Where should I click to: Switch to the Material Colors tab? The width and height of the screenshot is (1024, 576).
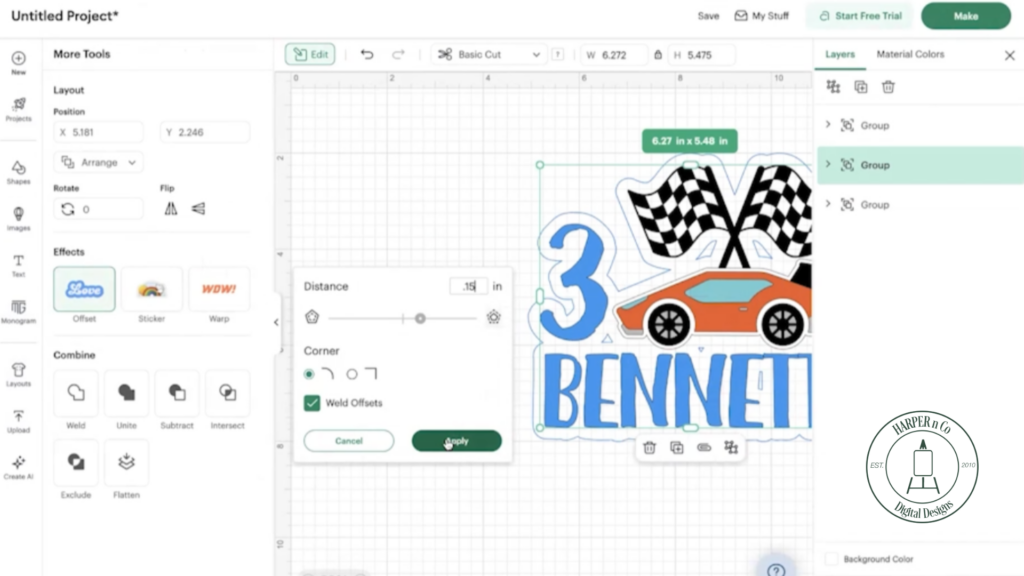click(x=910, y=54)
